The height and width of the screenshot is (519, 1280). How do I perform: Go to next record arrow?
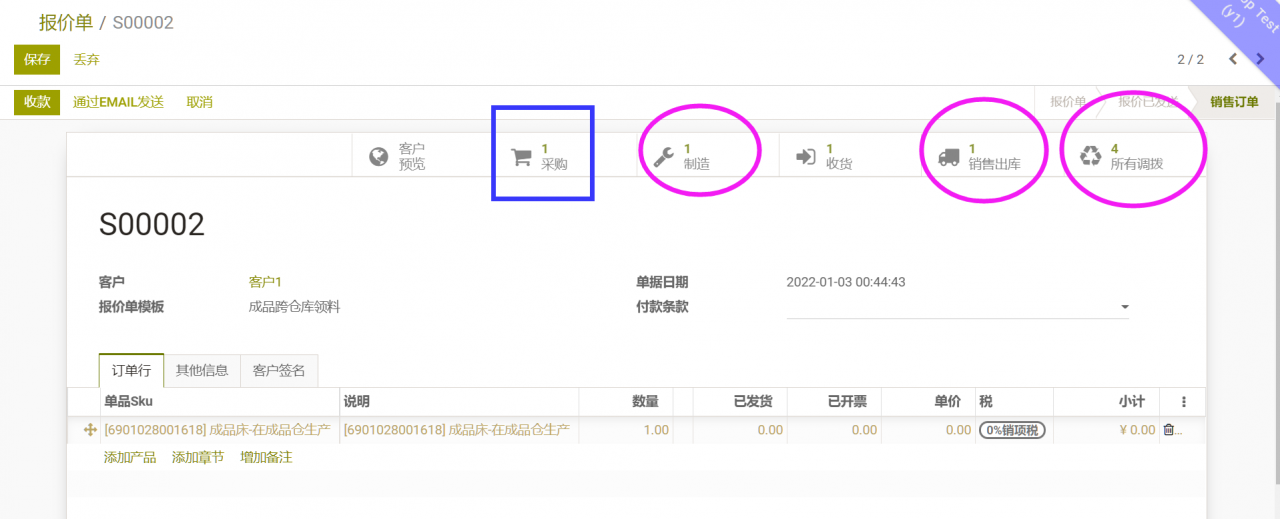coord(1260,59)
